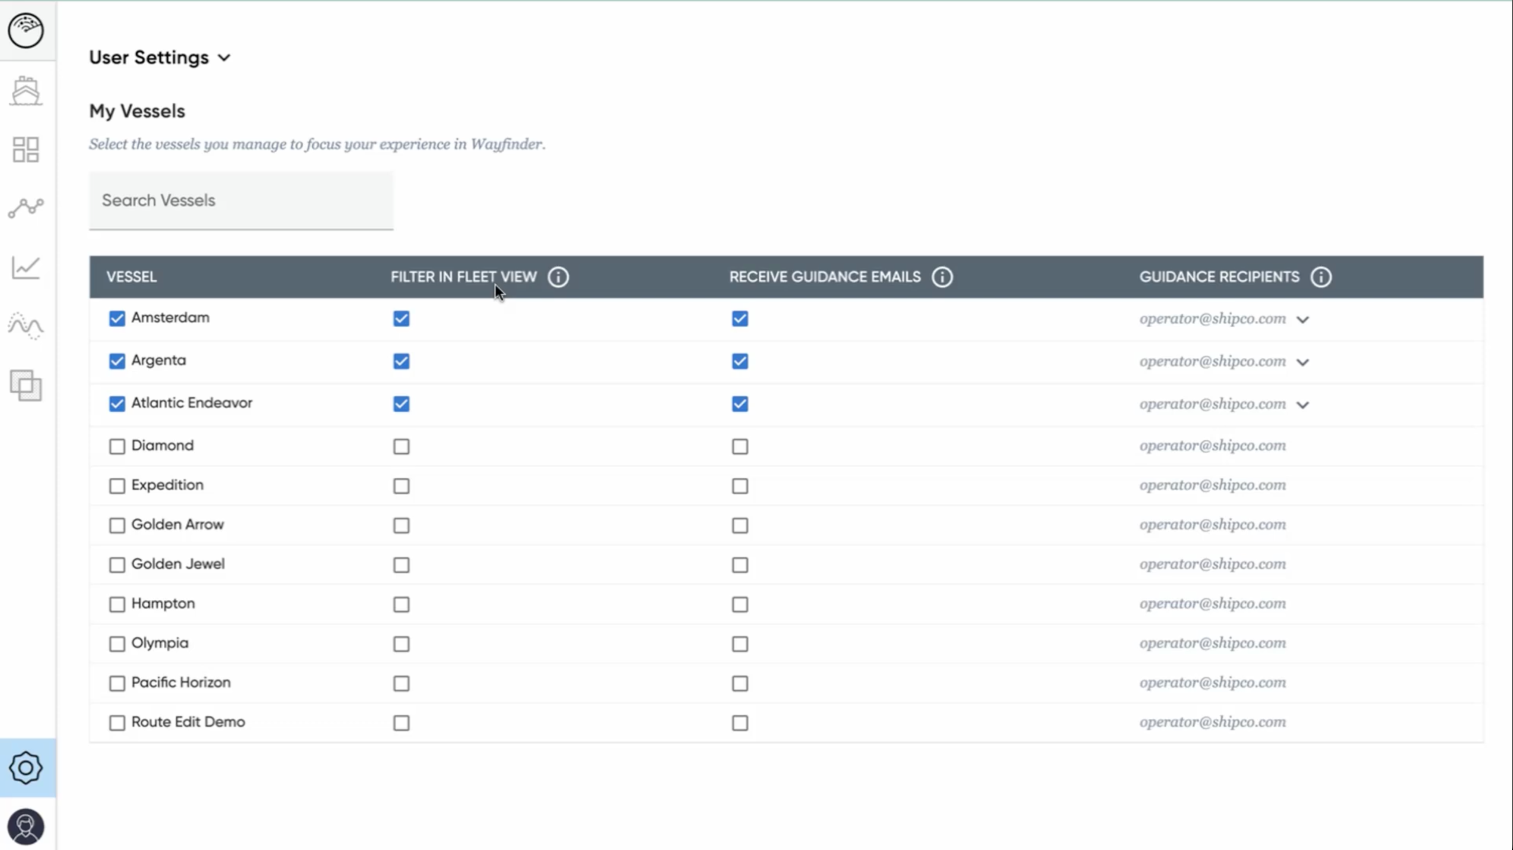Click the Hampton vessel name
The width and height of the screenshot is (1513, 850).
[163, 604]
